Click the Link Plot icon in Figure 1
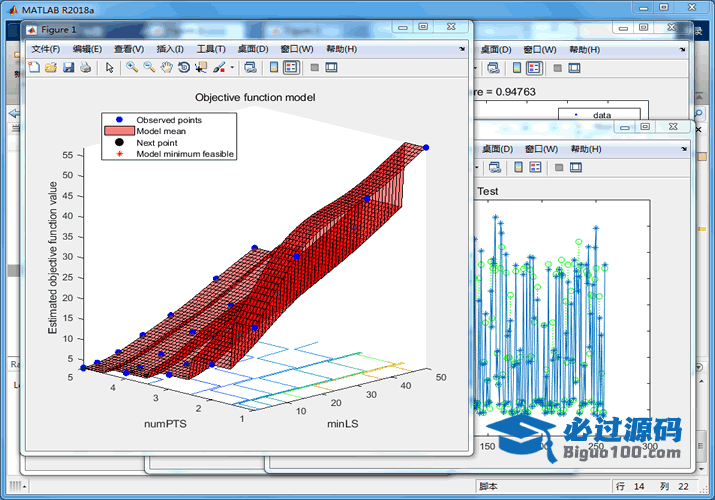This screenshot has height=500, width=715. point(250,67)
